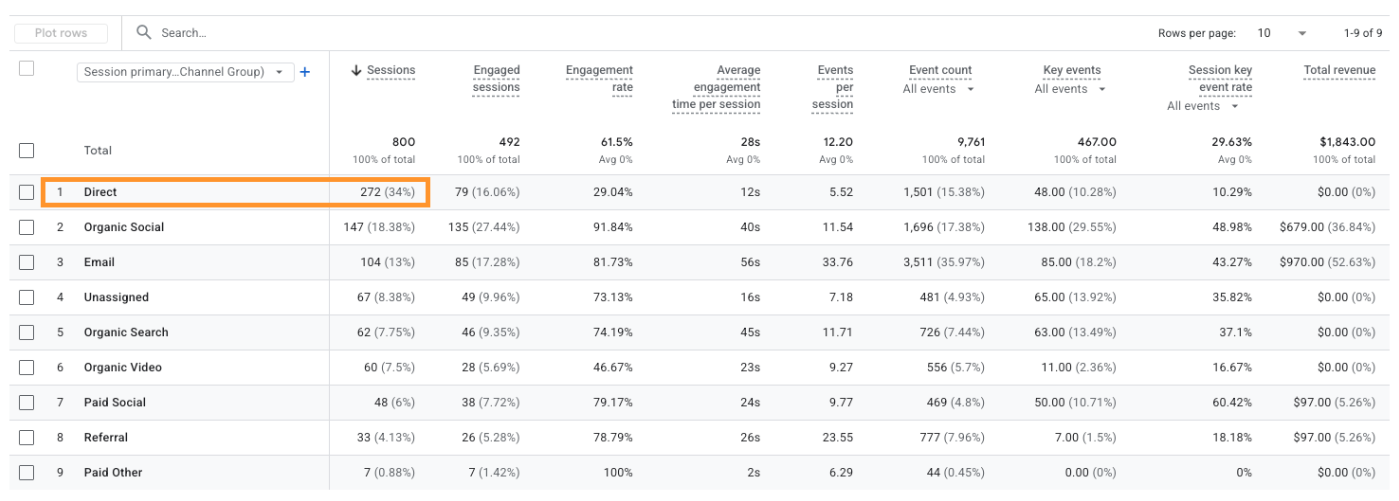Toggle the select-all header checkbox

click(x=27, y=69)
